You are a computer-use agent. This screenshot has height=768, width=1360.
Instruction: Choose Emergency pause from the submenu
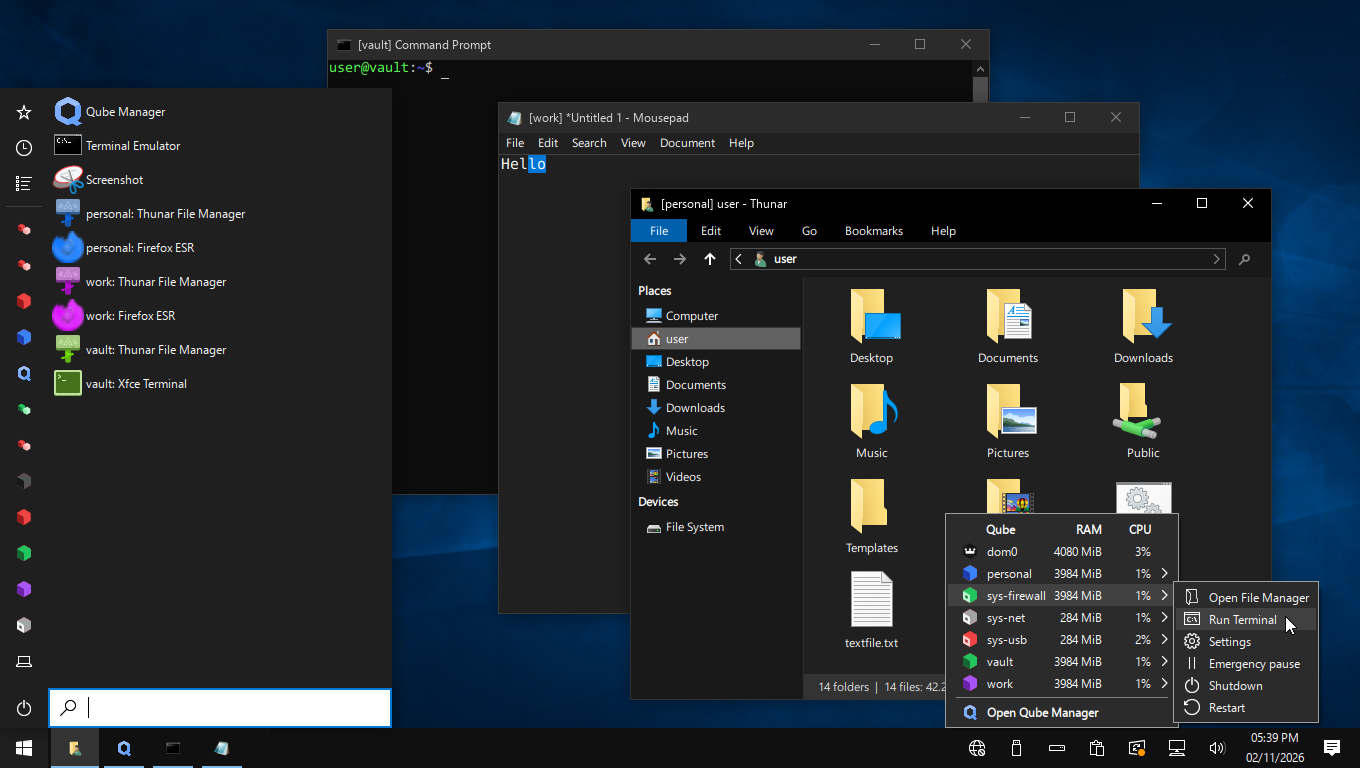1254,664
